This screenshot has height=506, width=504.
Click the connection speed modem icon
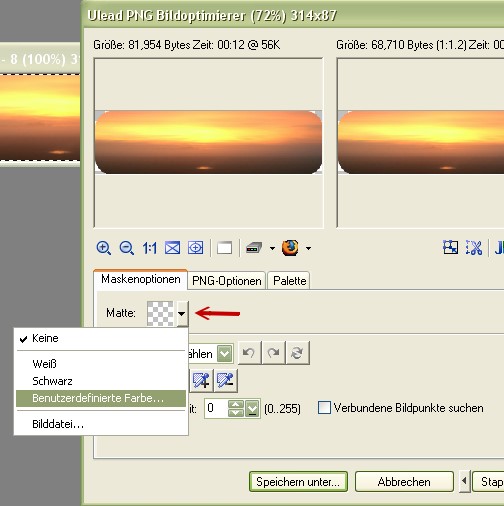[x=254, y=248]
